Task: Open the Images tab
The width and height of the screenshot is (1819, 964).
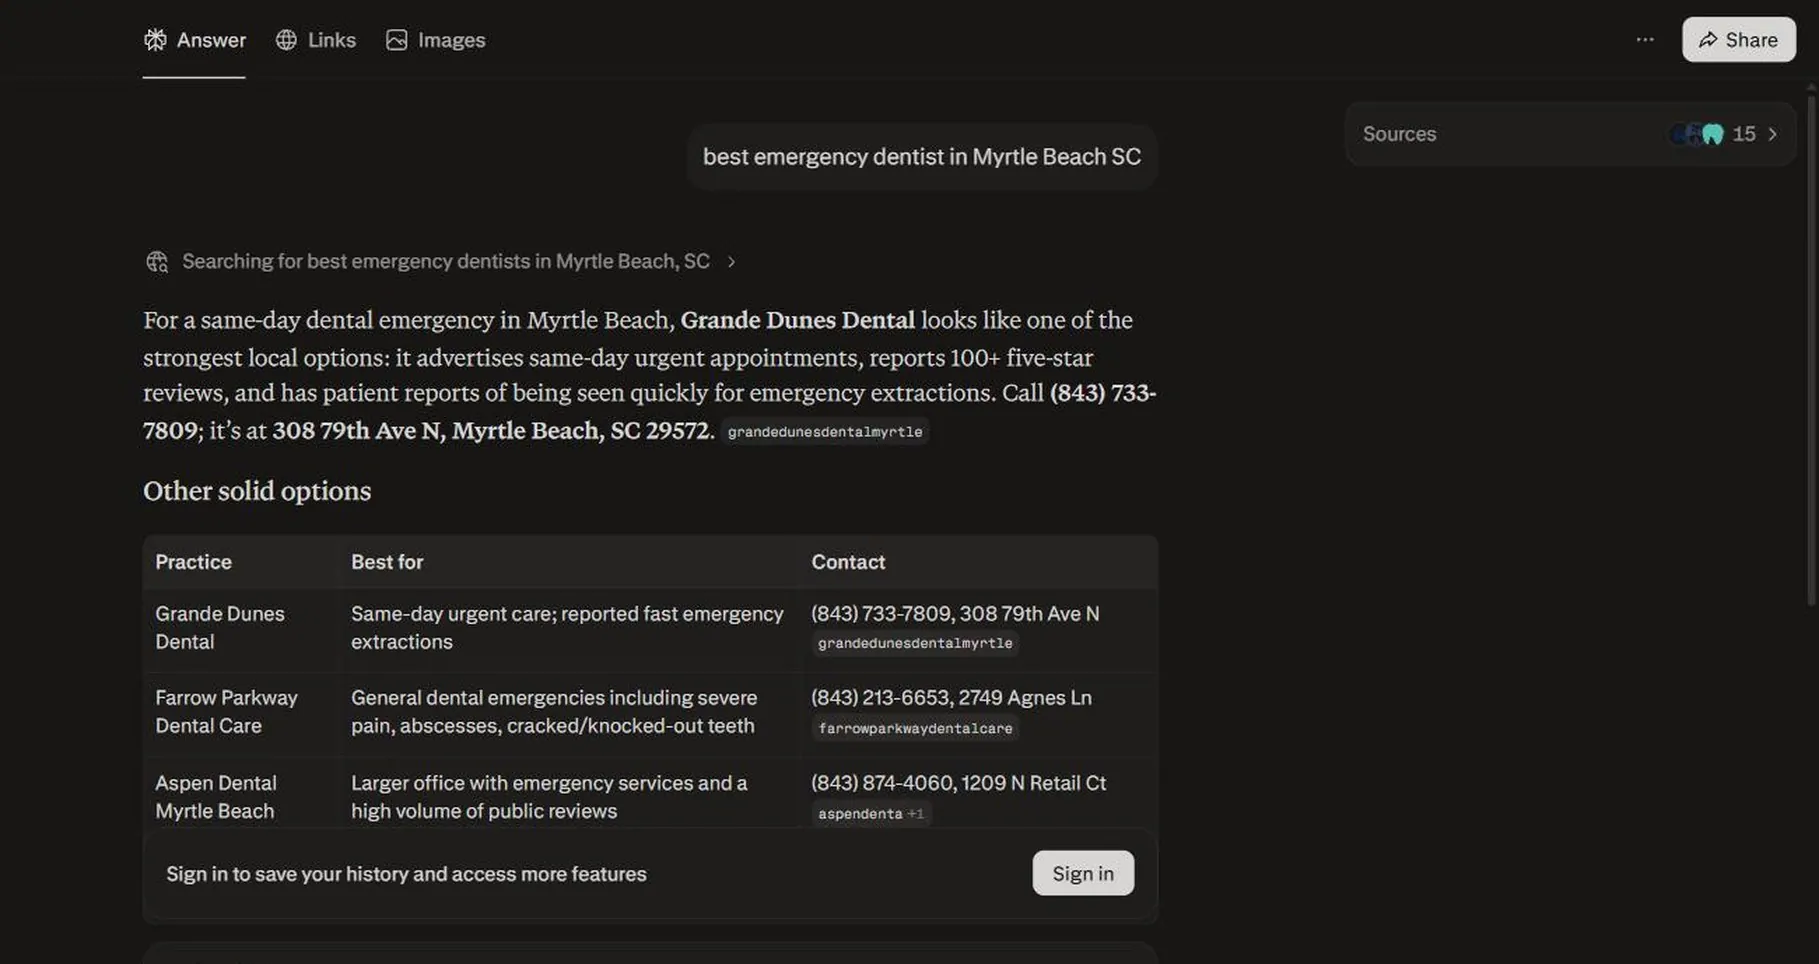Action: pyautogui.click(x=435, y=40)
